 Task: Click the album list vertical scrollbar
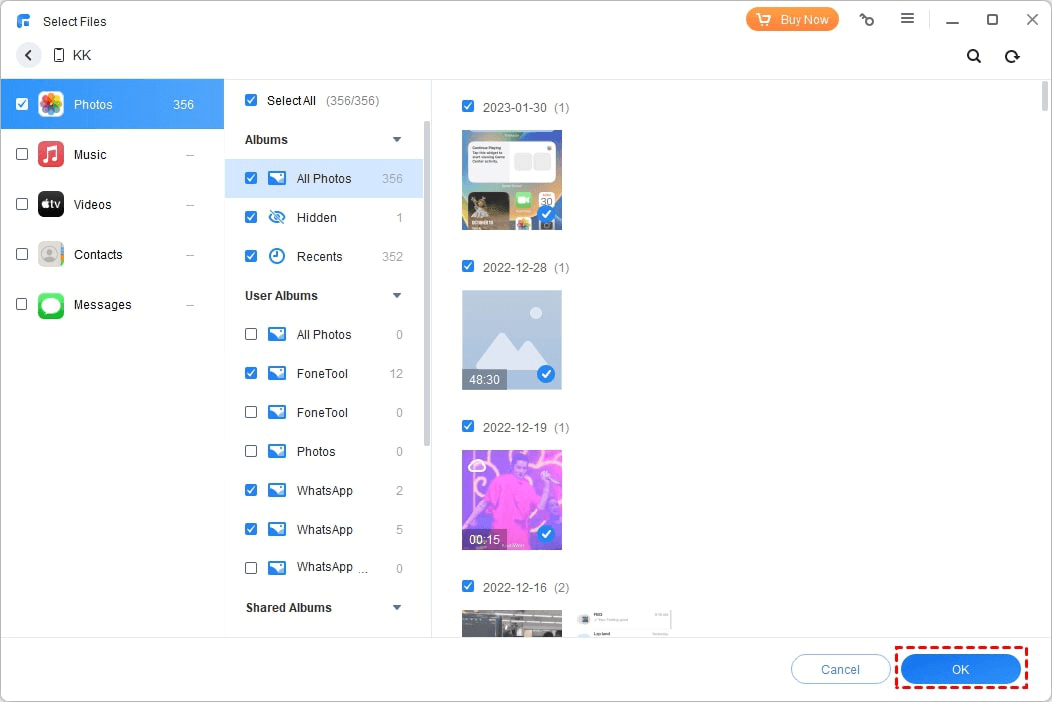(x=428, y=280)
